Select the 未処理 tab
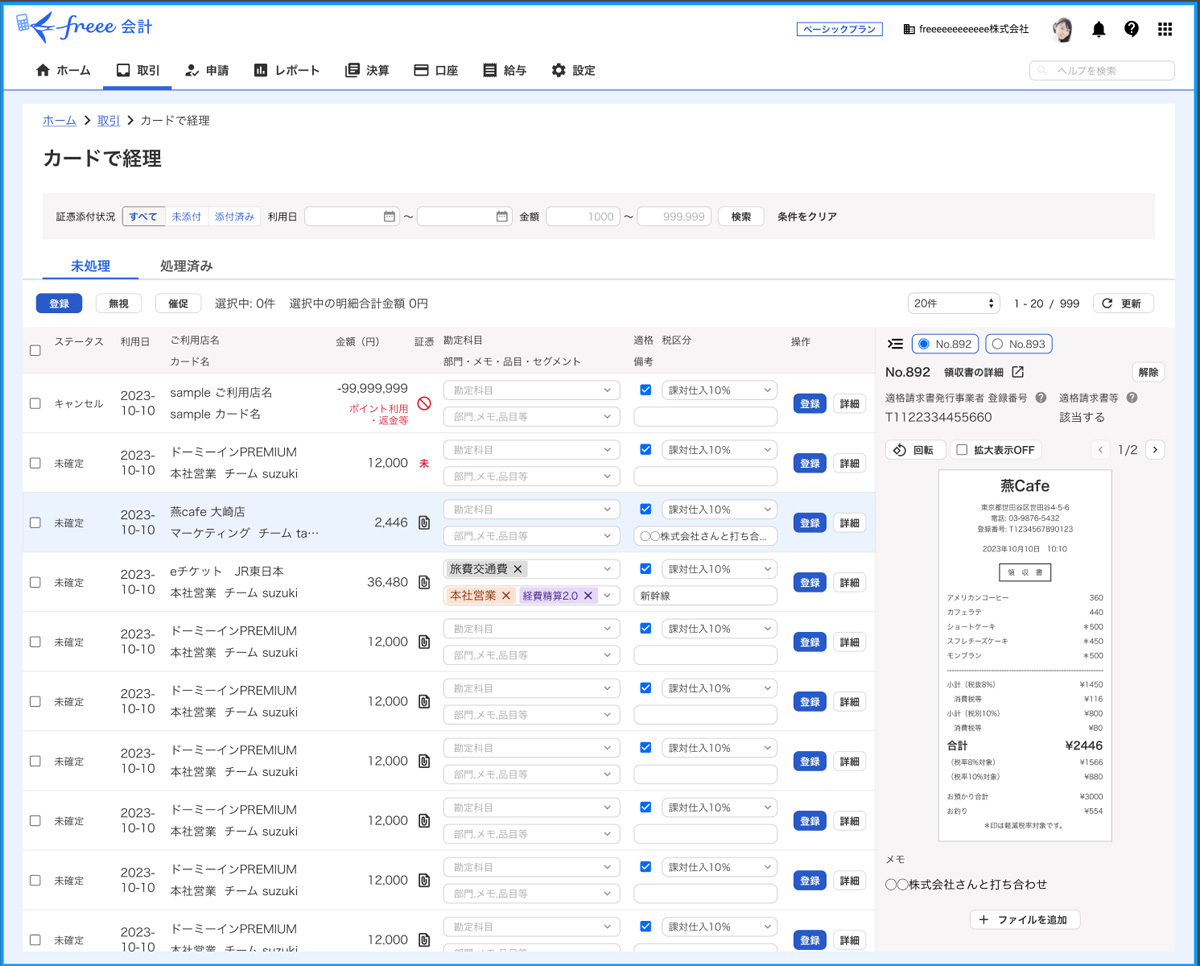 pos(90,266)
